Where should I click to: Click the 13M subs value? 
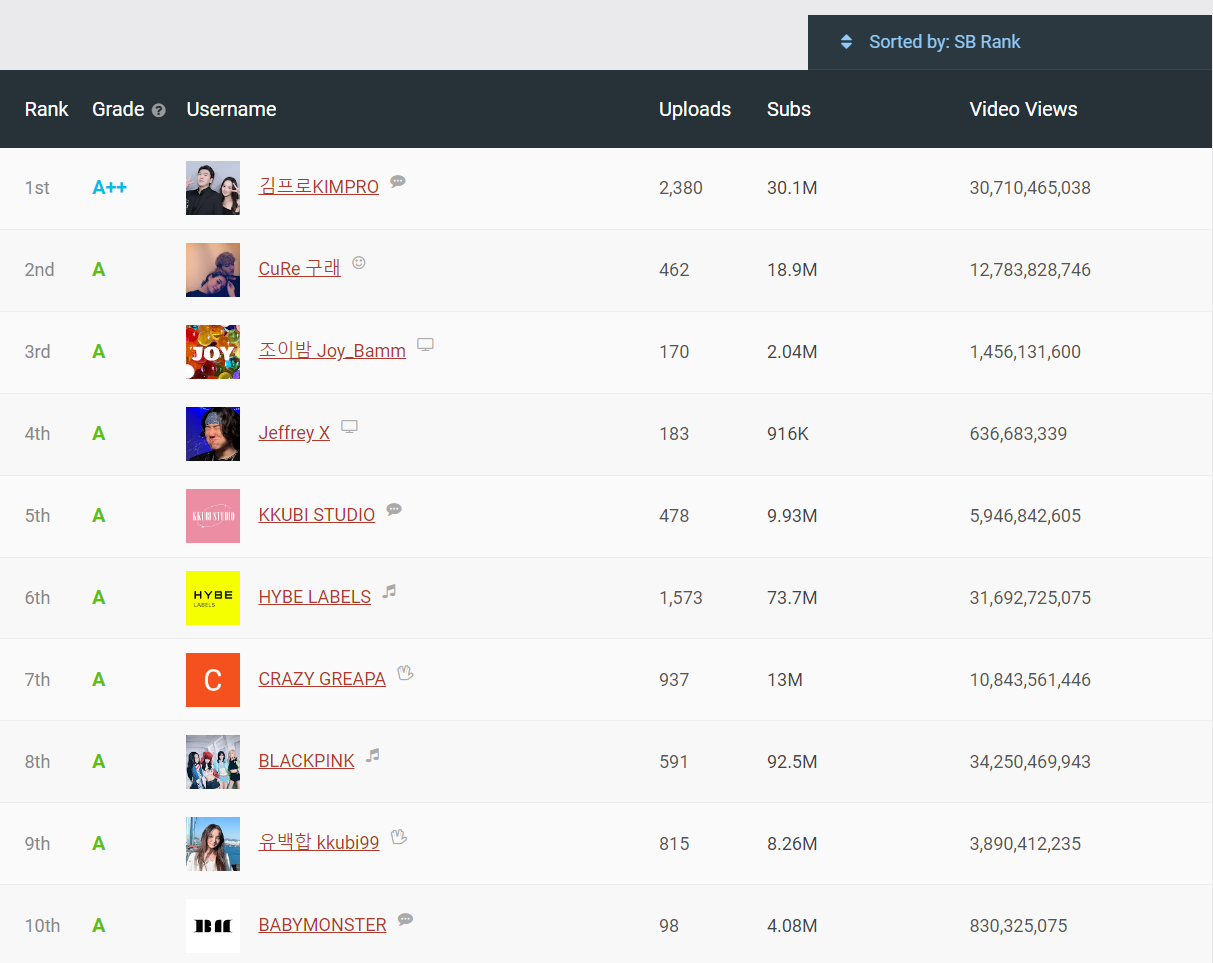click(785, 680)
